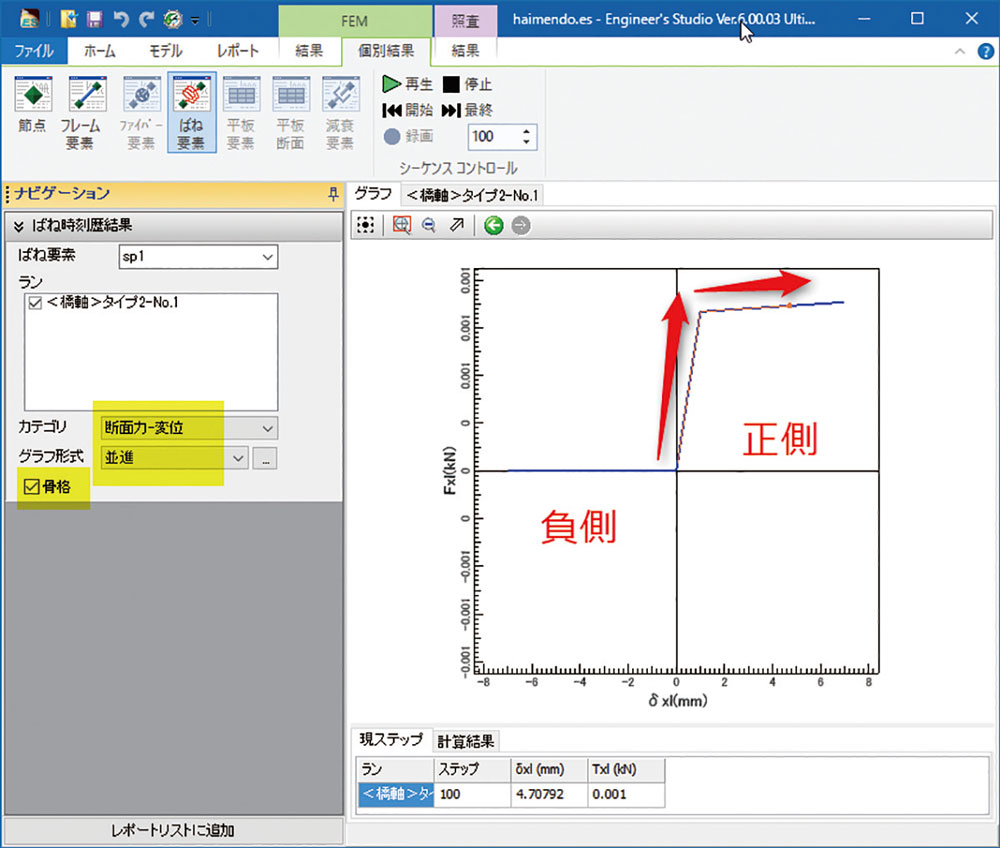Click the ステップ value 100 table cell
Image resolution: width=1000 pixels, height=848 pixels.
473,794
